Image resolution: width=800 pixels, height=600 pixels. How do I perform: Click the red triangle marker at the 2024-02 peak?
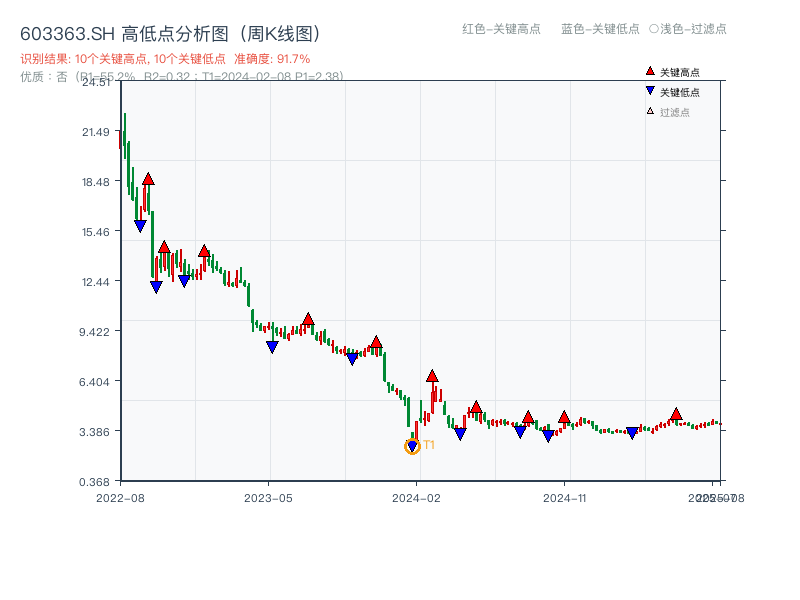[x=432, y=376]
